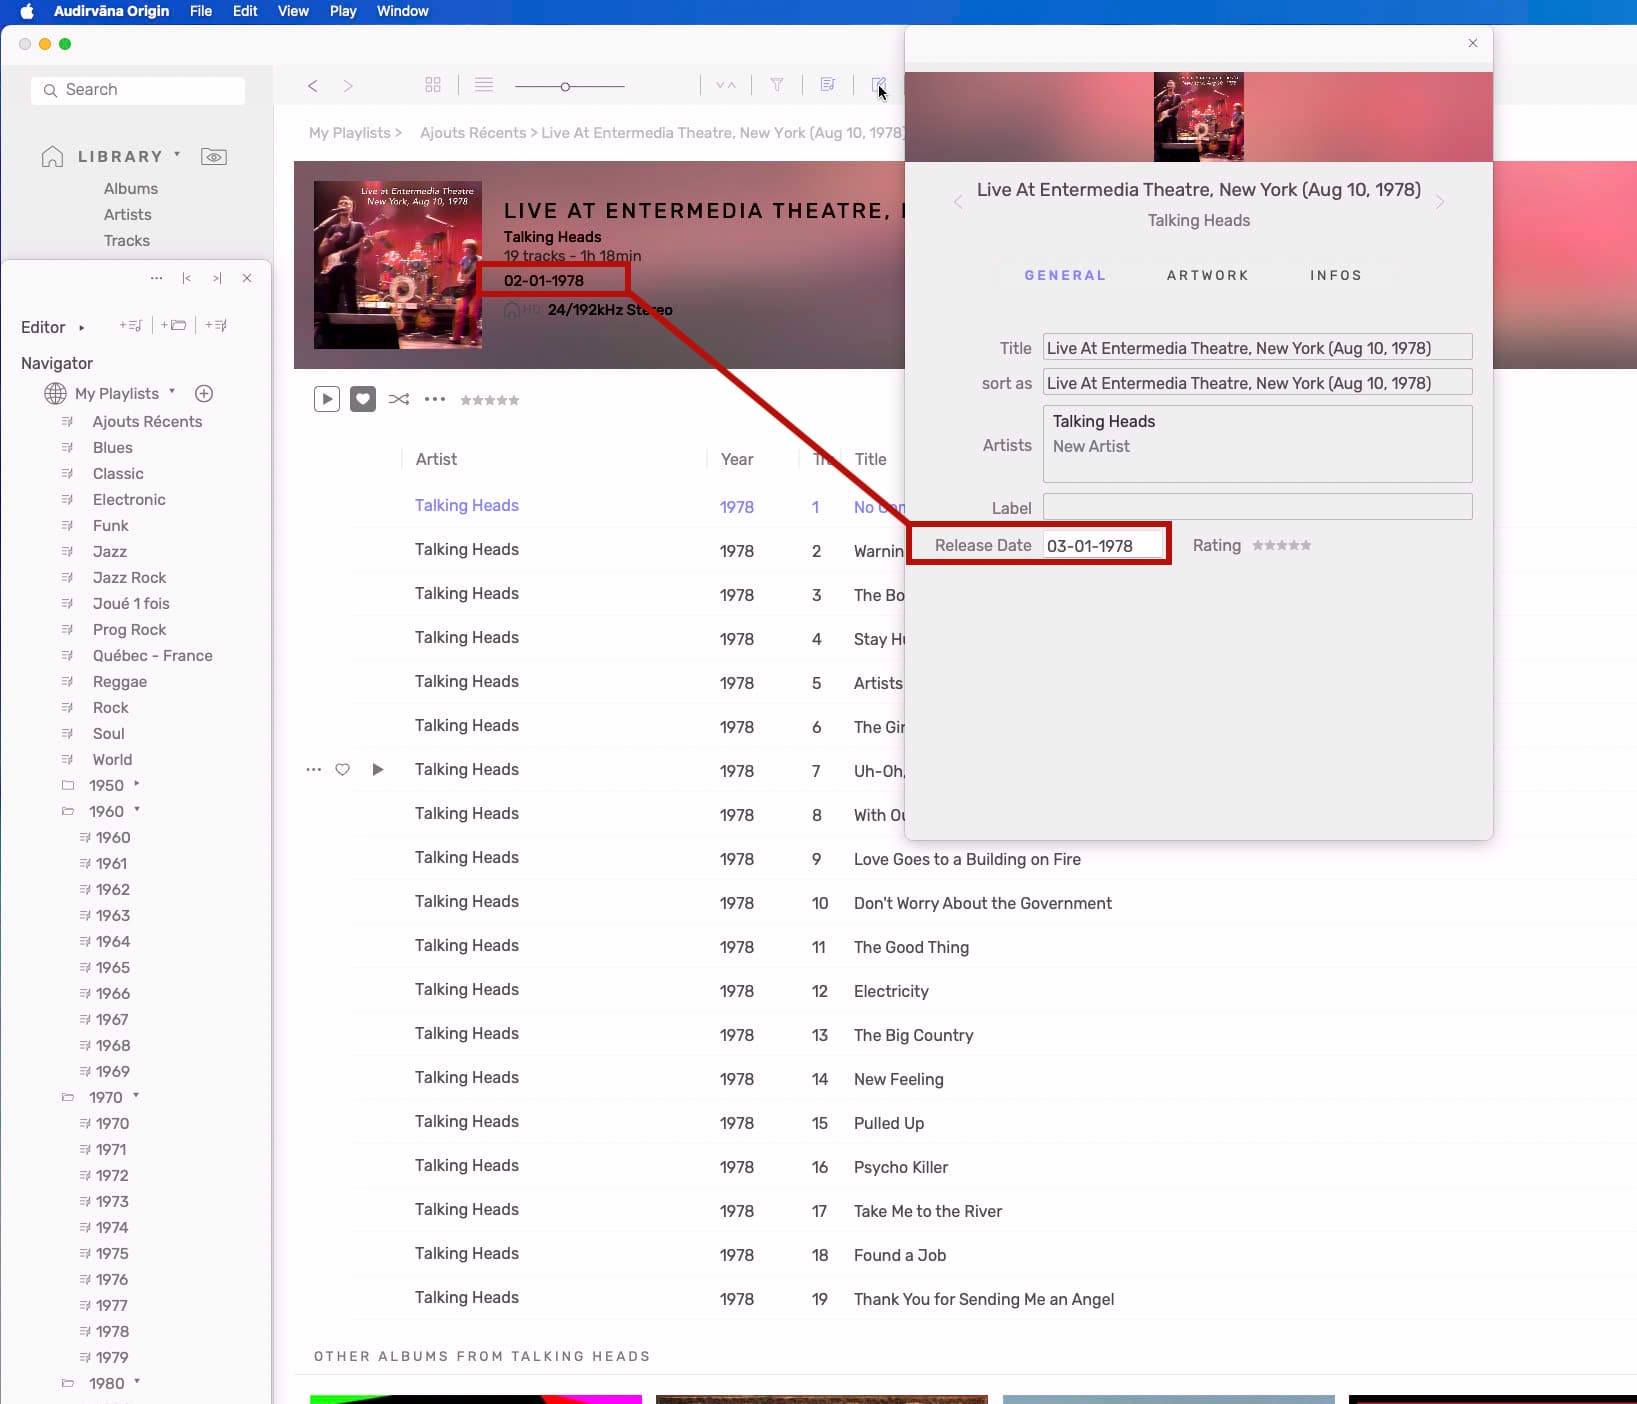
Task: Adjust the thumbnail size slider
Action: coord(565,87)
